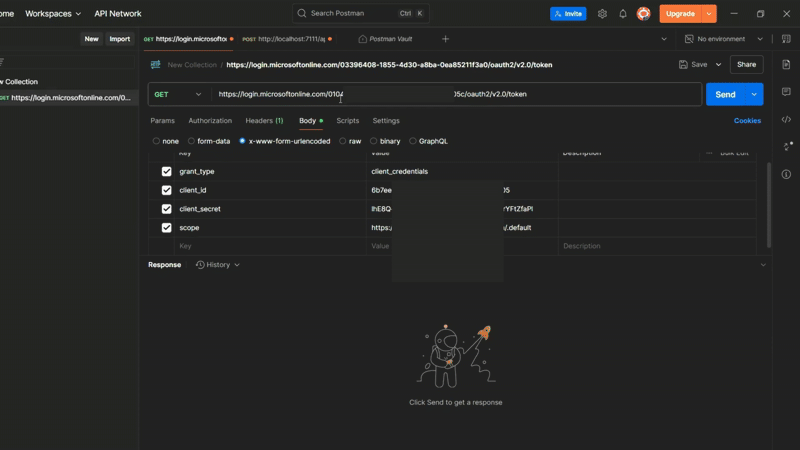This screenshot has width=800, height=450.
Task: Click the empty Key field in new row
Action: [270, 246]
